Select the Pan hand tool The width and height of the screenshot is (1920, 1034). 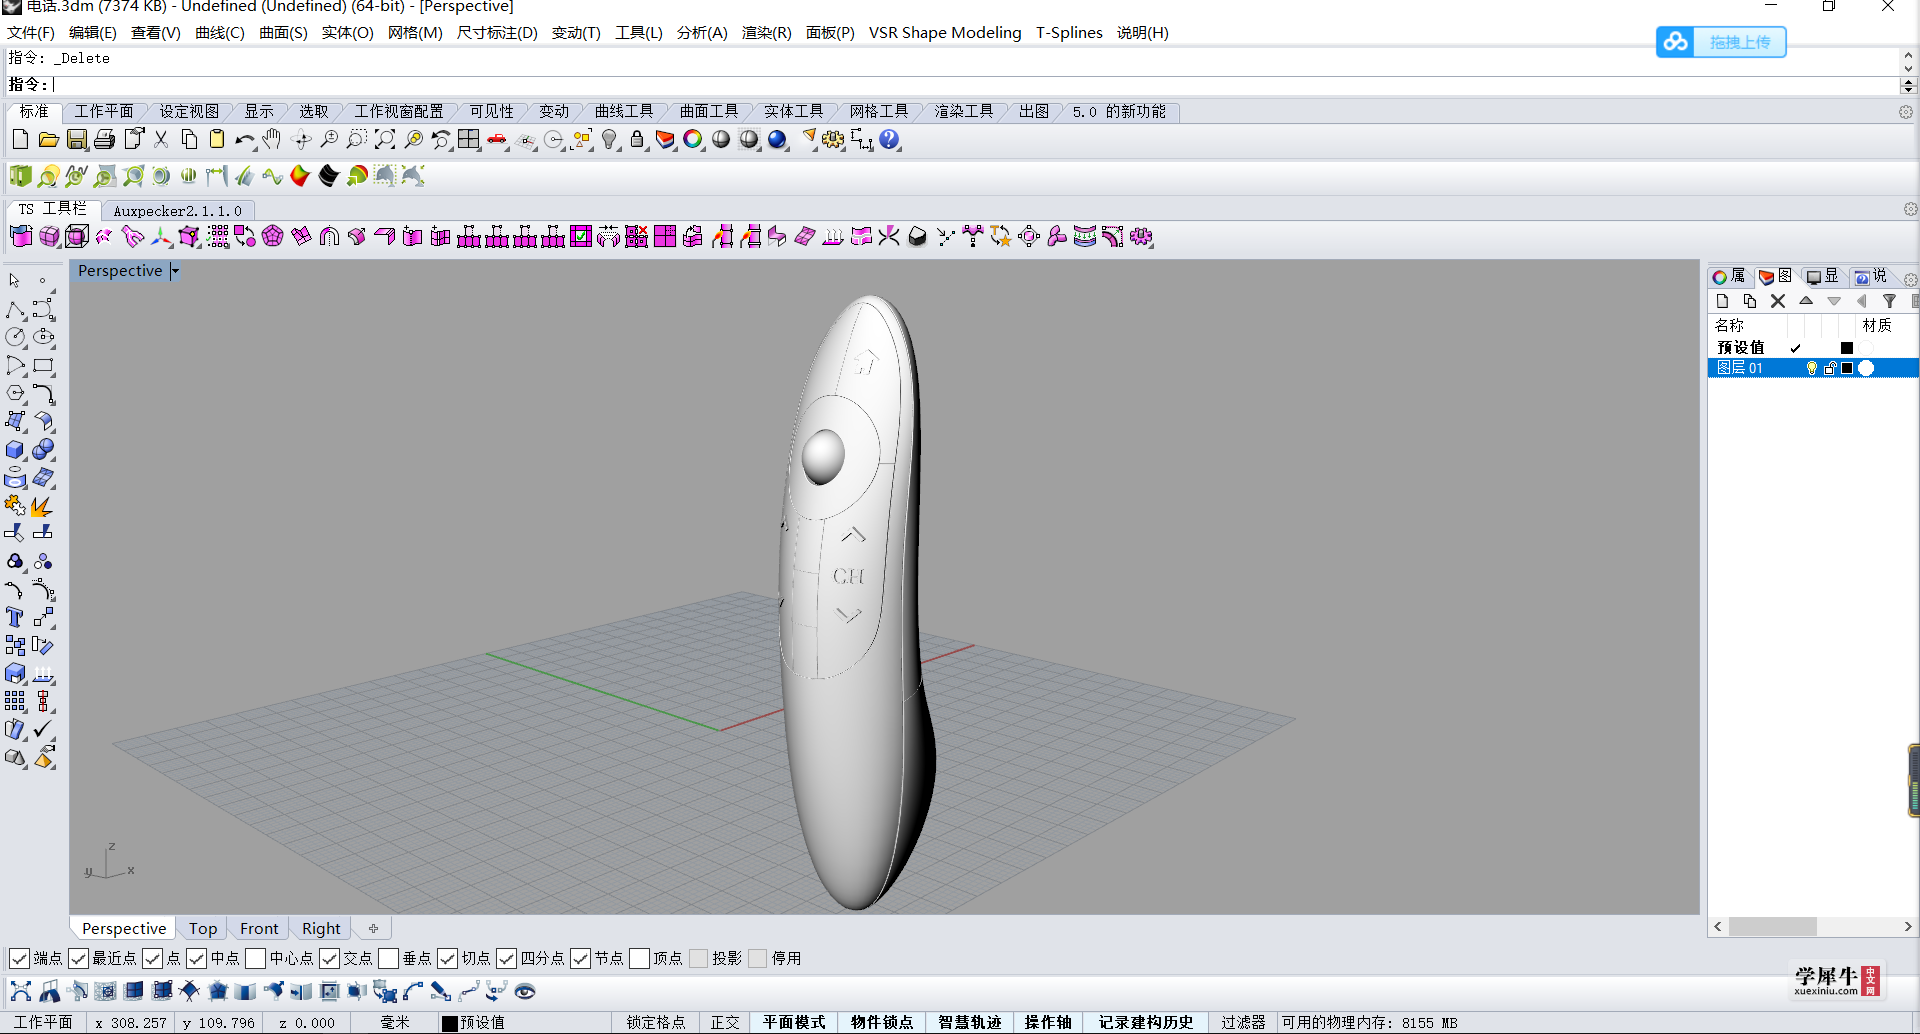[272, 140]
